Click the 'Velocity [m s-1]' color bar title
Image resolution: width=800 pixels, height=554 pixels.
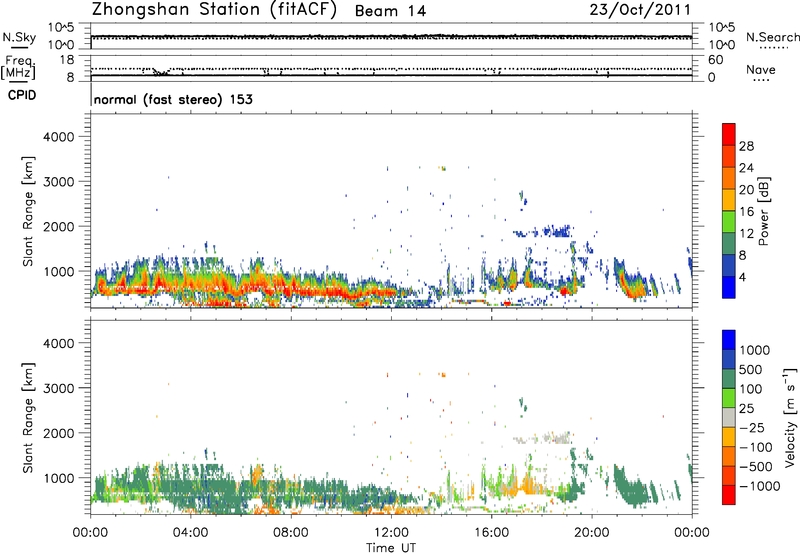pyautogui.click(x=790, y=417)
